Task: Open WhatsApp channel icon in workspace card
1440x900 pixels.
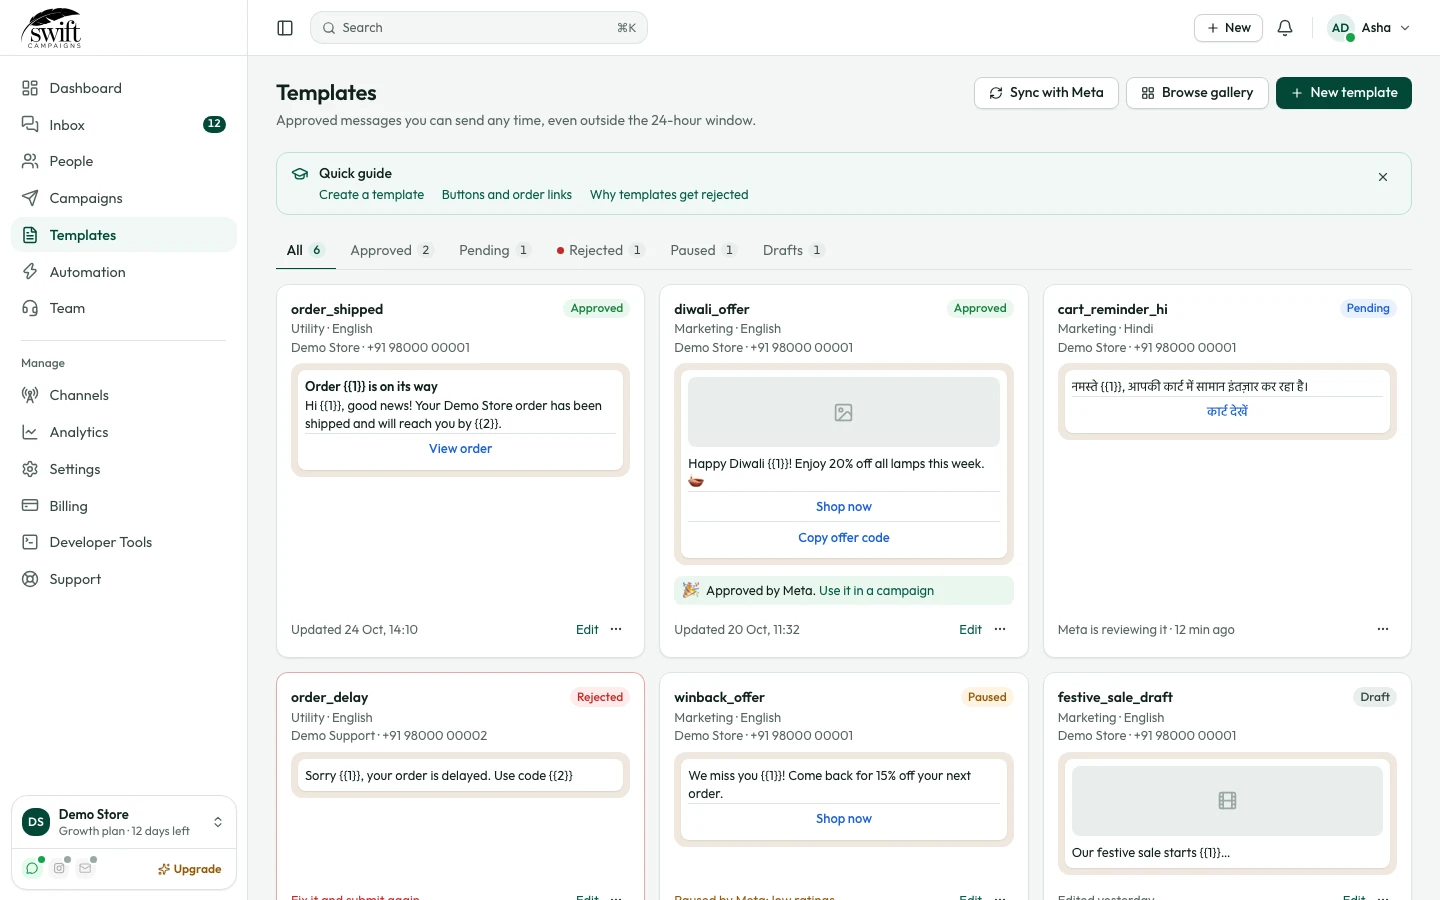Action: pos(32,868)
